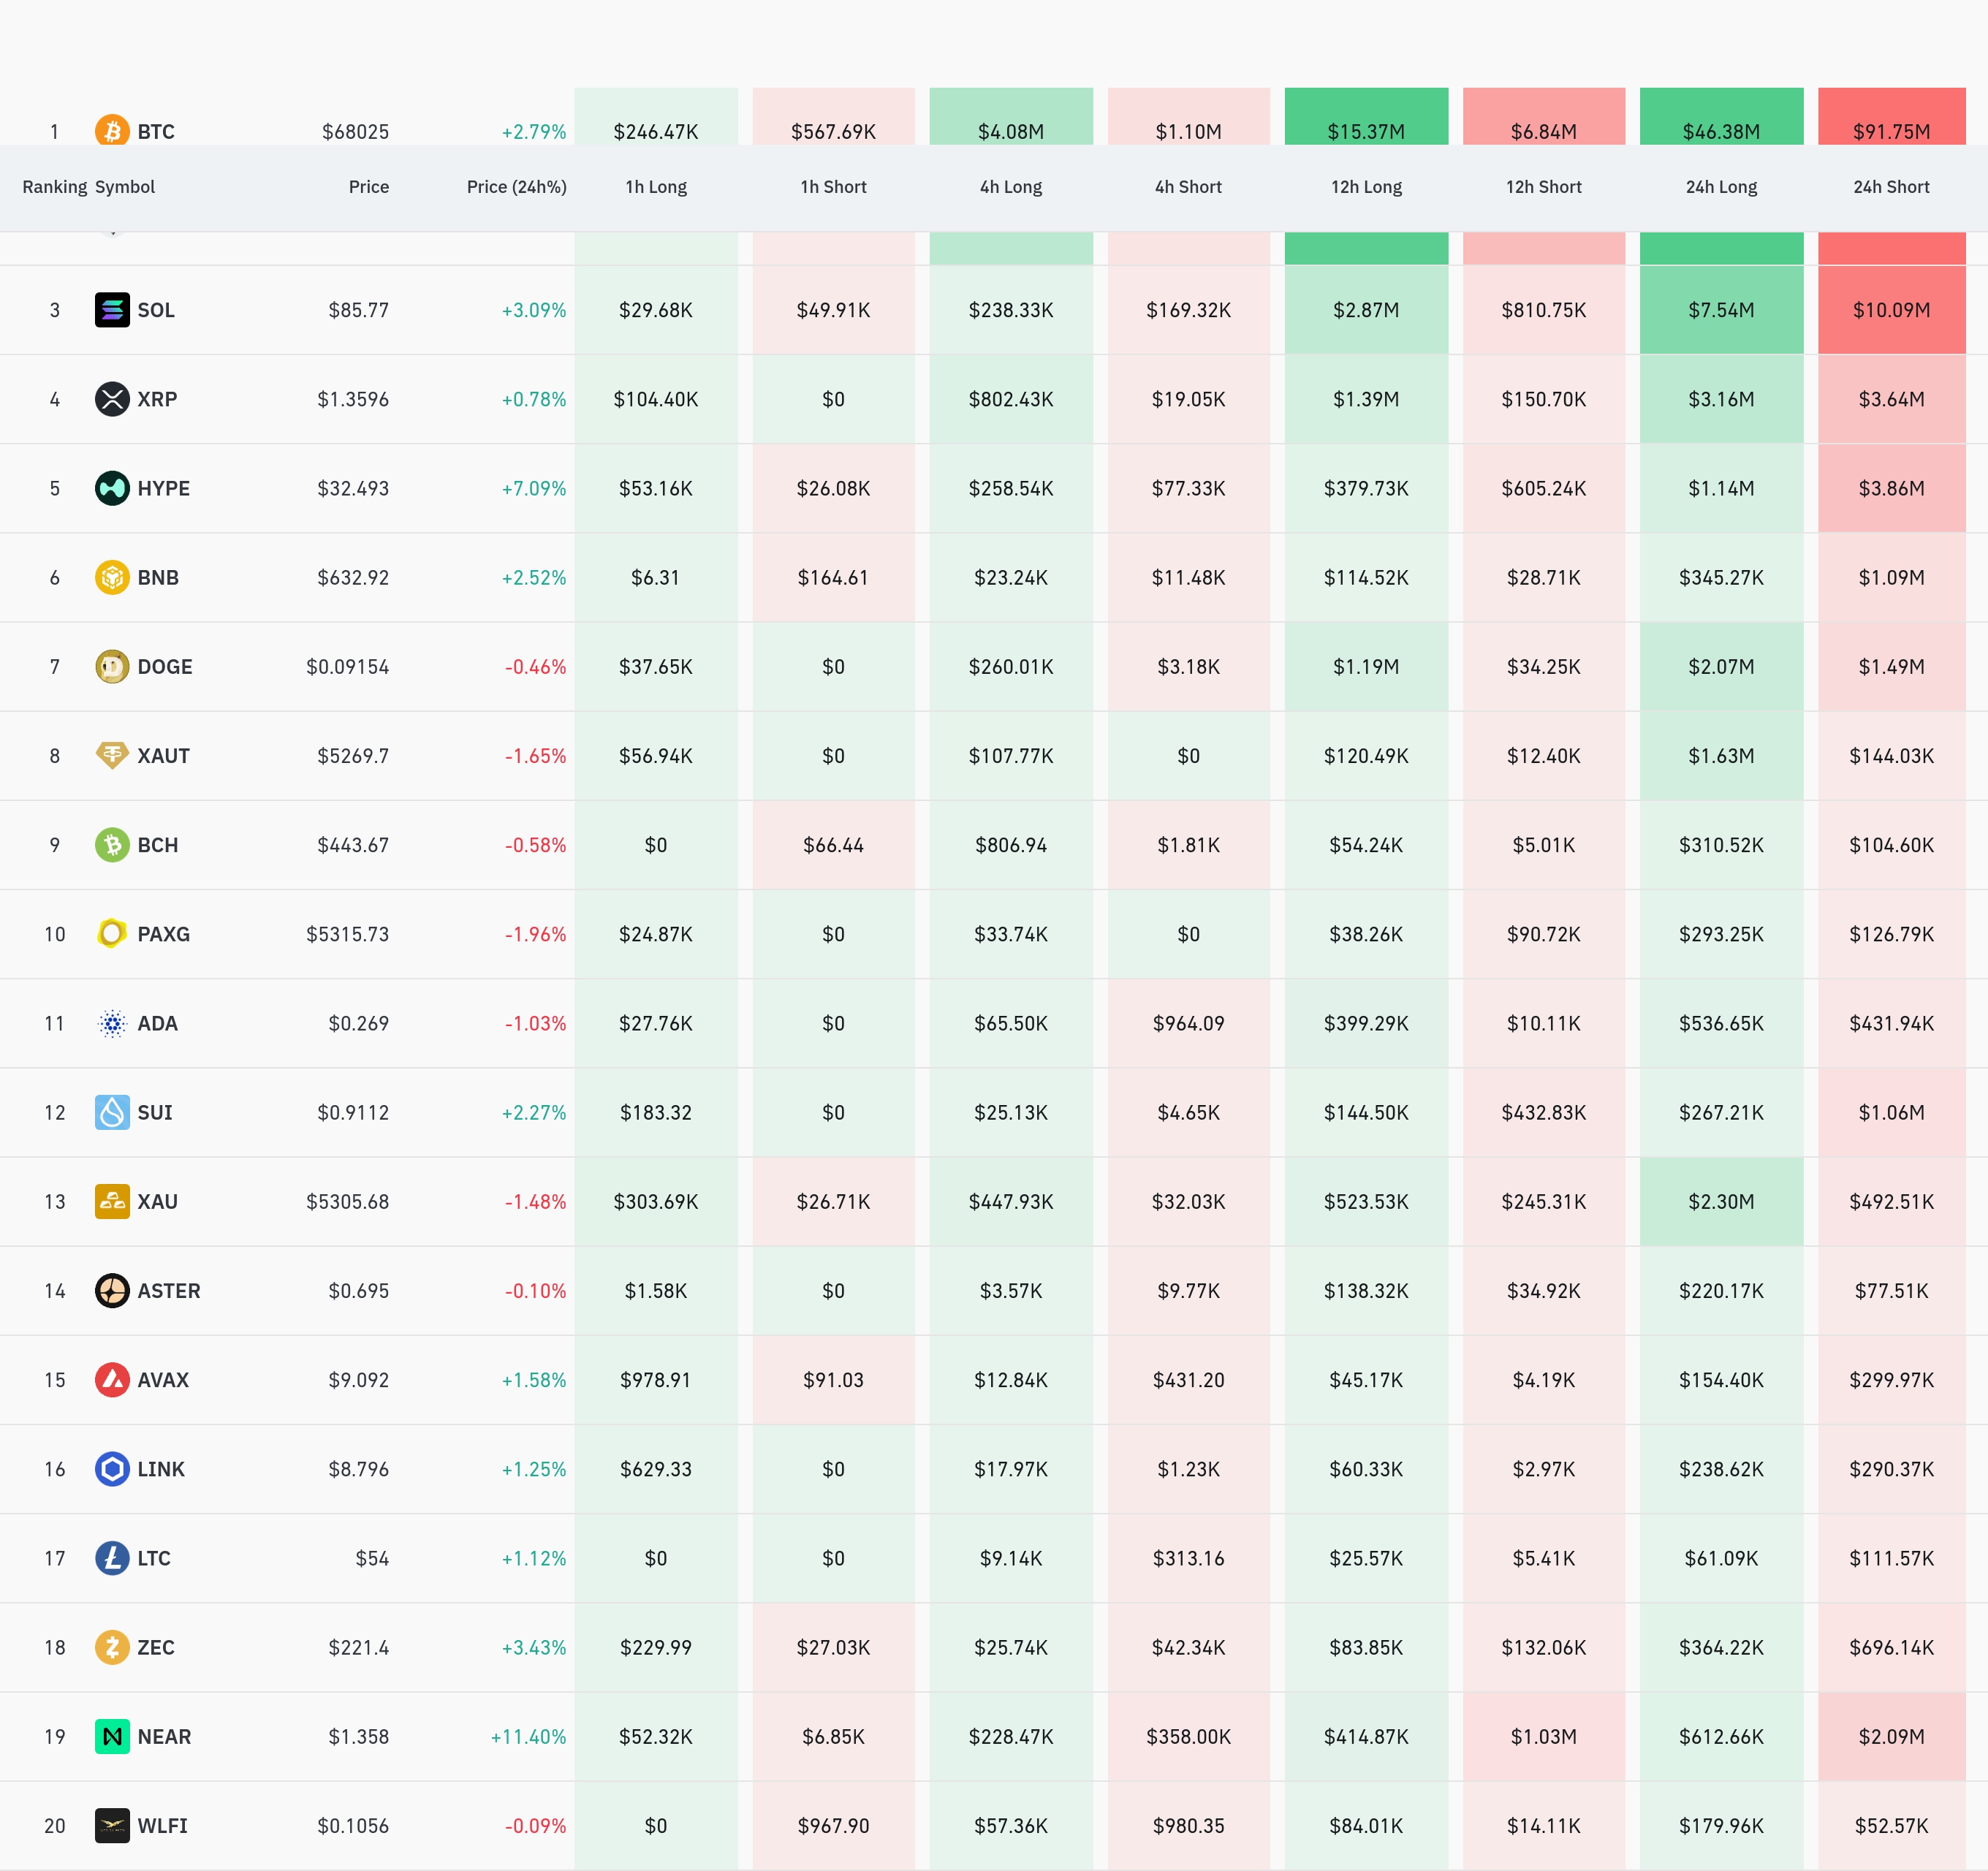The height and width of the screenshot is (1871, 1988).
Task: Click SOL 24h Short $10.09M red cell
Action: coord(1891,310)
